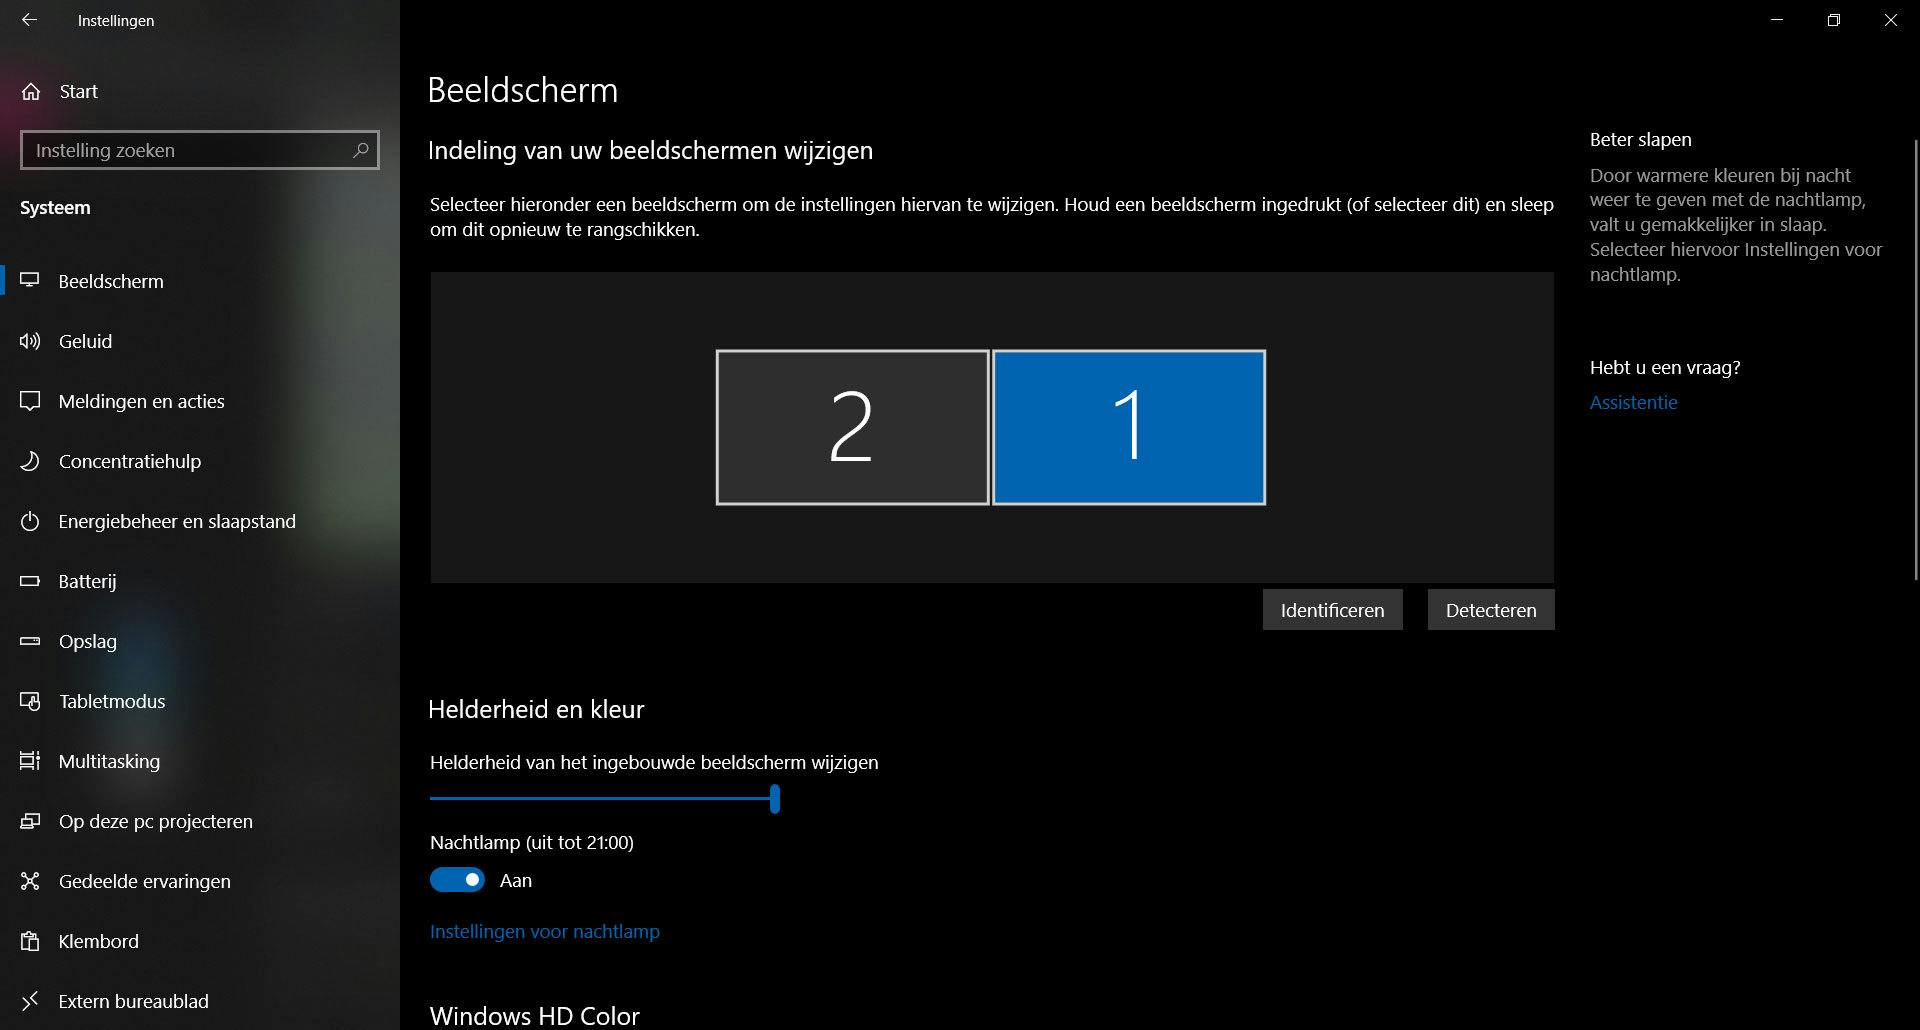Minimize the Instellingen window
The width and height of the screenshot is (1920, 1030).
1777,20
